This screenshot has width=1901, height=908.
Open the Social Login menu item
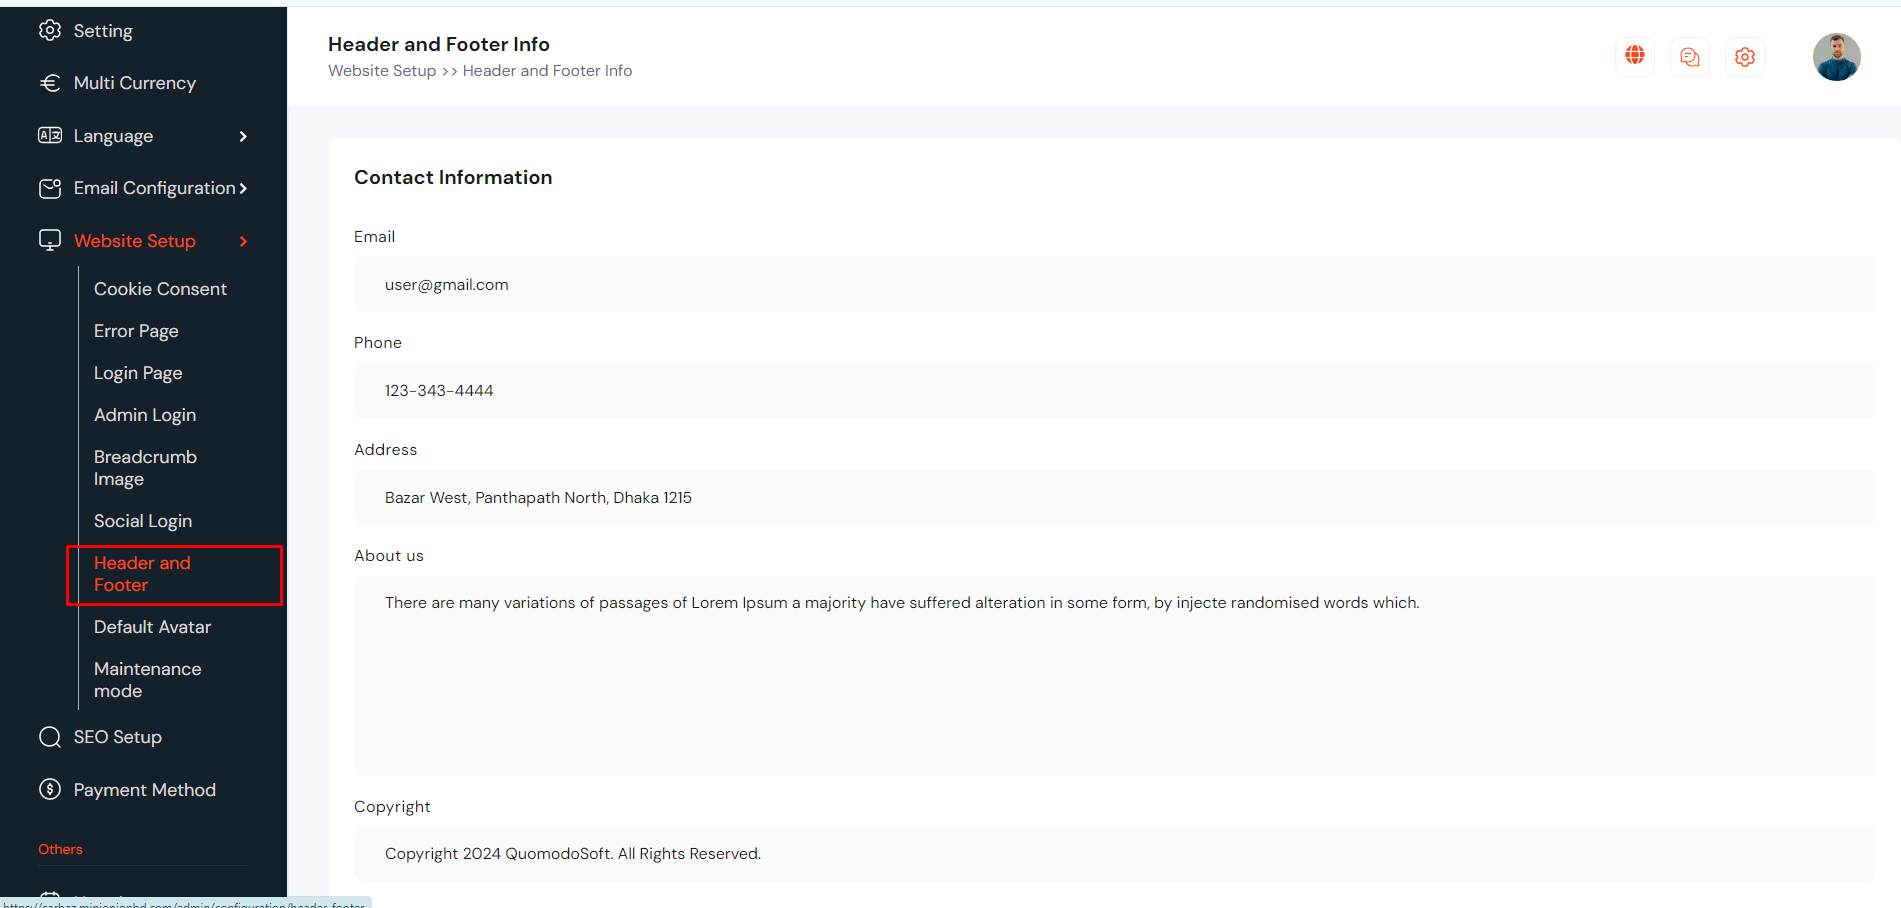point(143,521)
